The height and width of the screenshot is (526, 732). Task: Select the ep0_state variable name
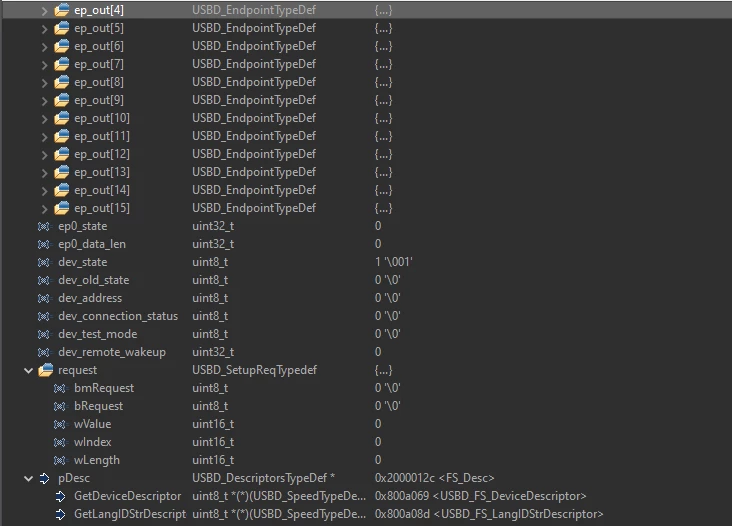point(83,226)
